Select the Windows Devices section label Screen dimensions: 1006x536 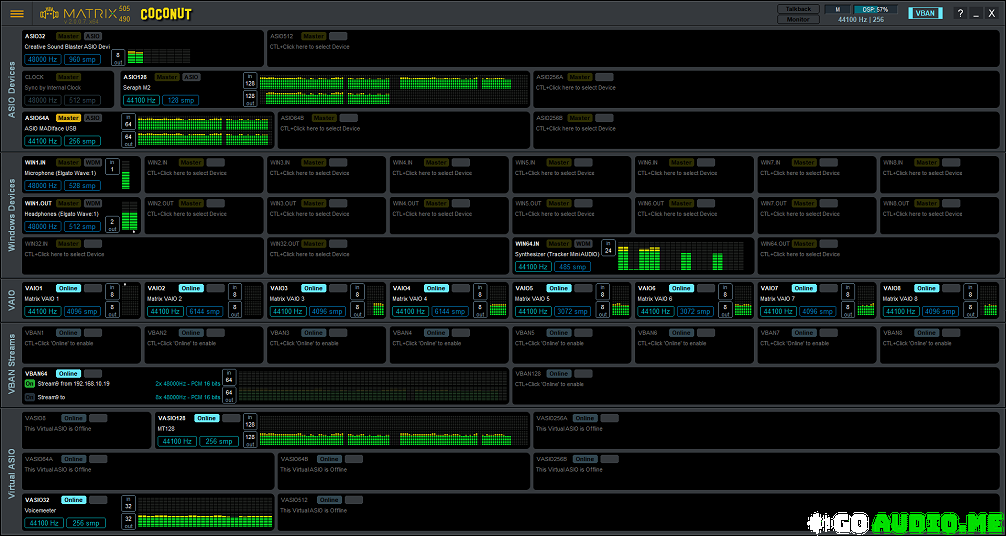(11, 214)
